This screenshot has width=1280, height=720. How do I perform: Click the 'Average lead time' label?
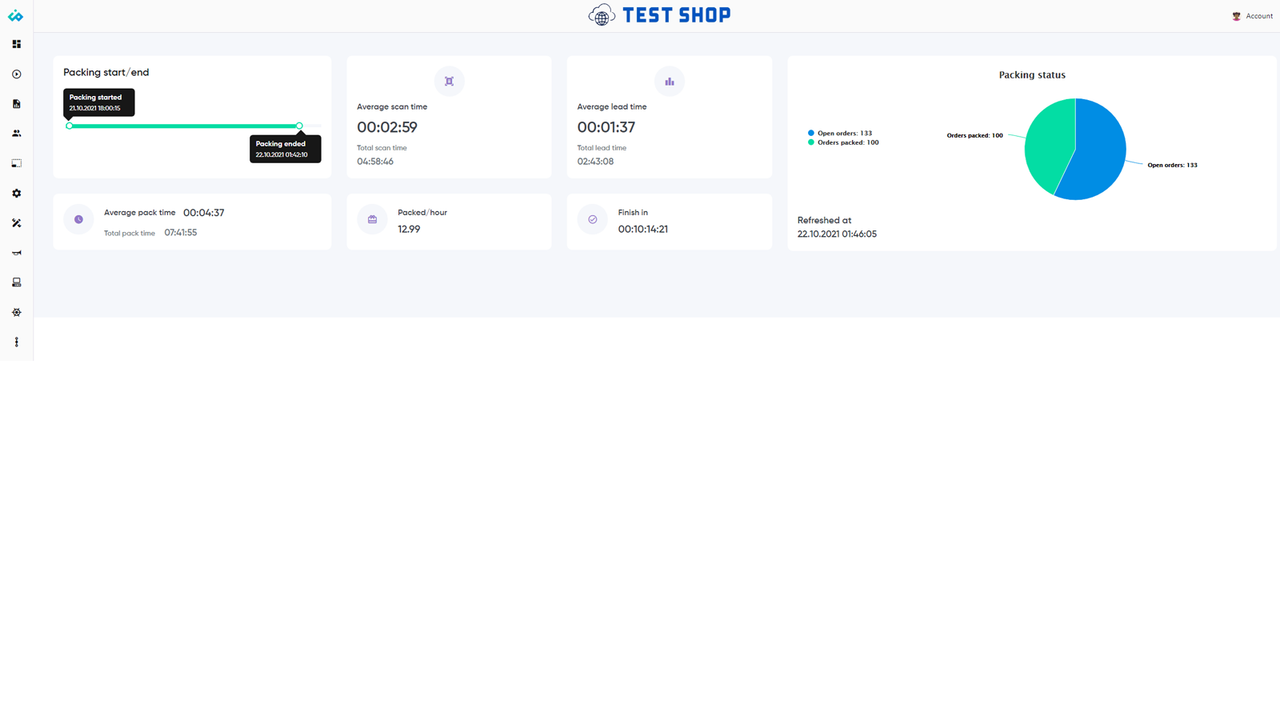coord(612,107)
